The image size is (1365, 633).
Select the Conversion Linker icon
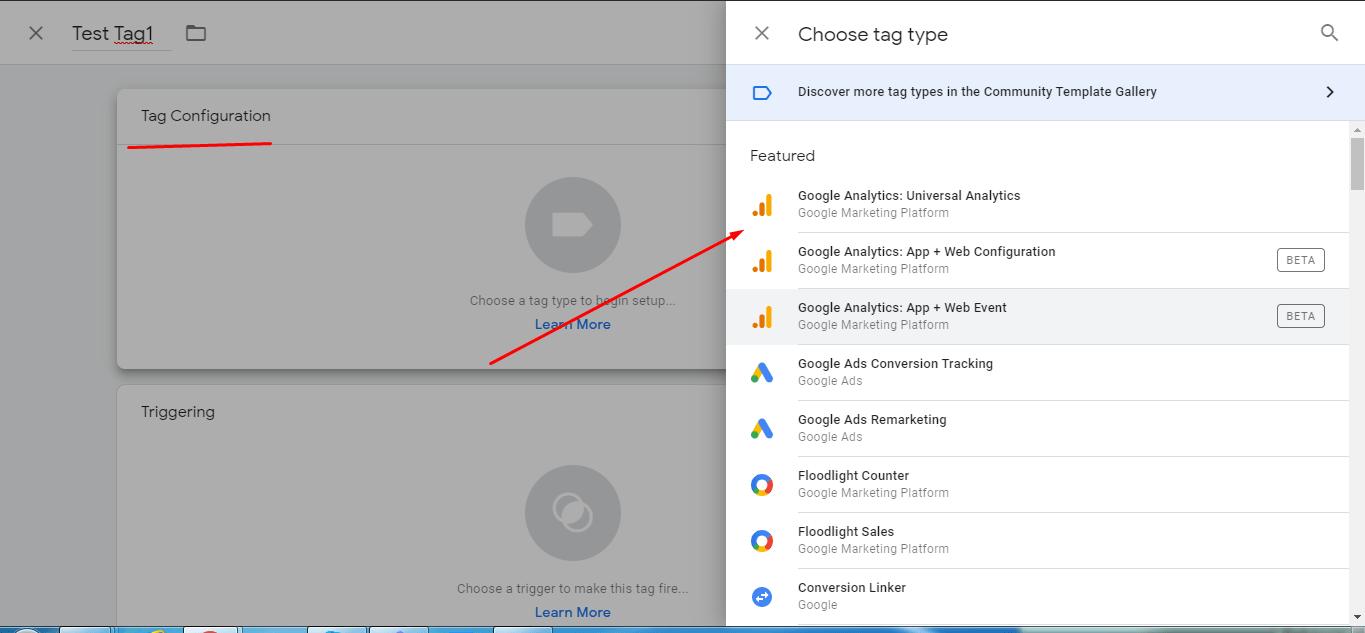coord(762,597)
